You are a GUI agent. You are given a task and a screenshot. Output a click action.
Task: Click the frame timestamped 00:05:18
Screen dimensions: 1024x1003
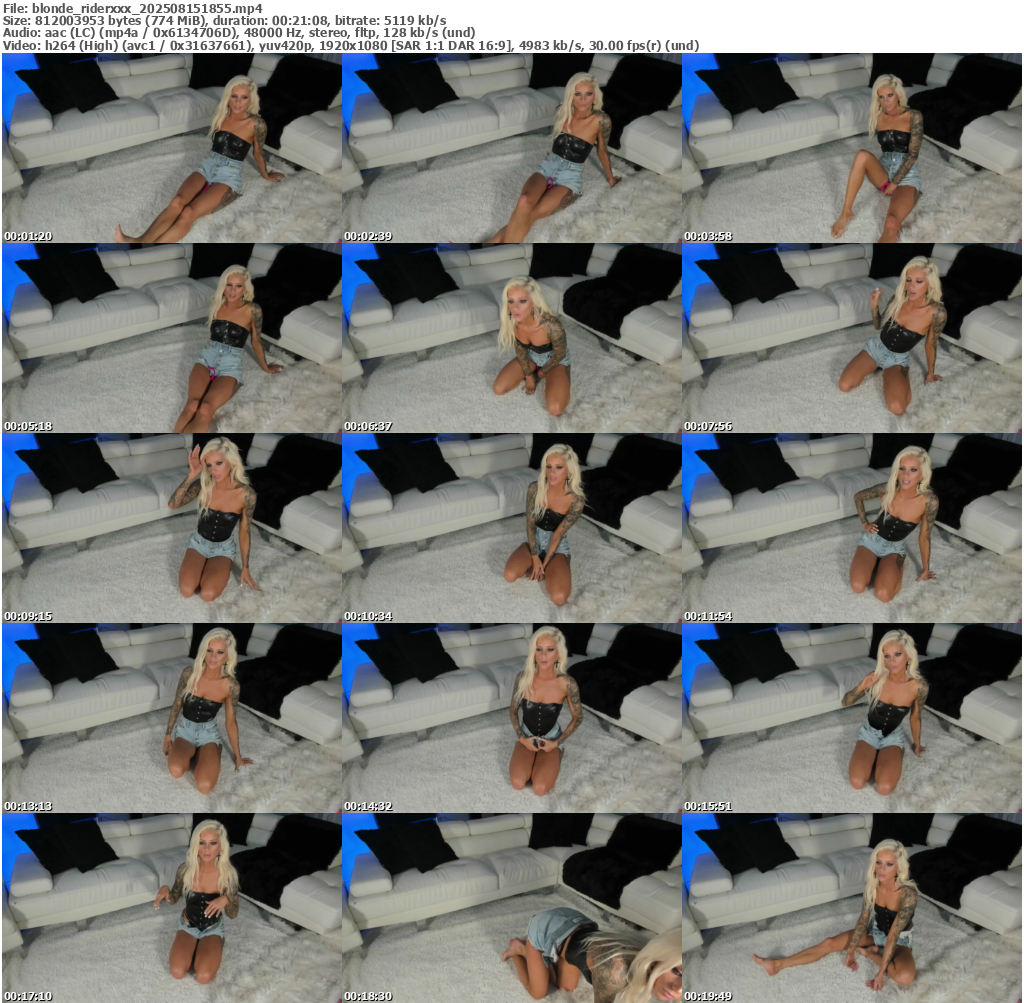tap(171, 338)
